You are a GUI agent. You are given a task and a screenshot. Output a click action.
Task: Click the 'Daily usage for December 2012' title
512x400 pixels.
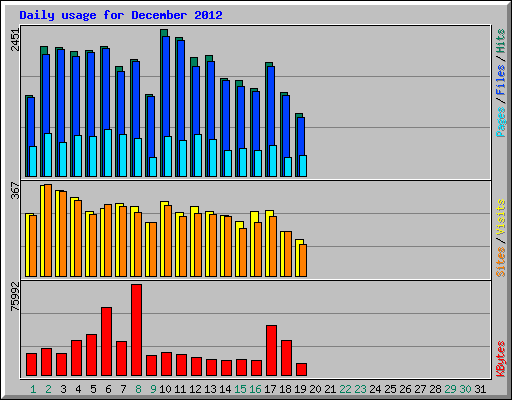121,15
